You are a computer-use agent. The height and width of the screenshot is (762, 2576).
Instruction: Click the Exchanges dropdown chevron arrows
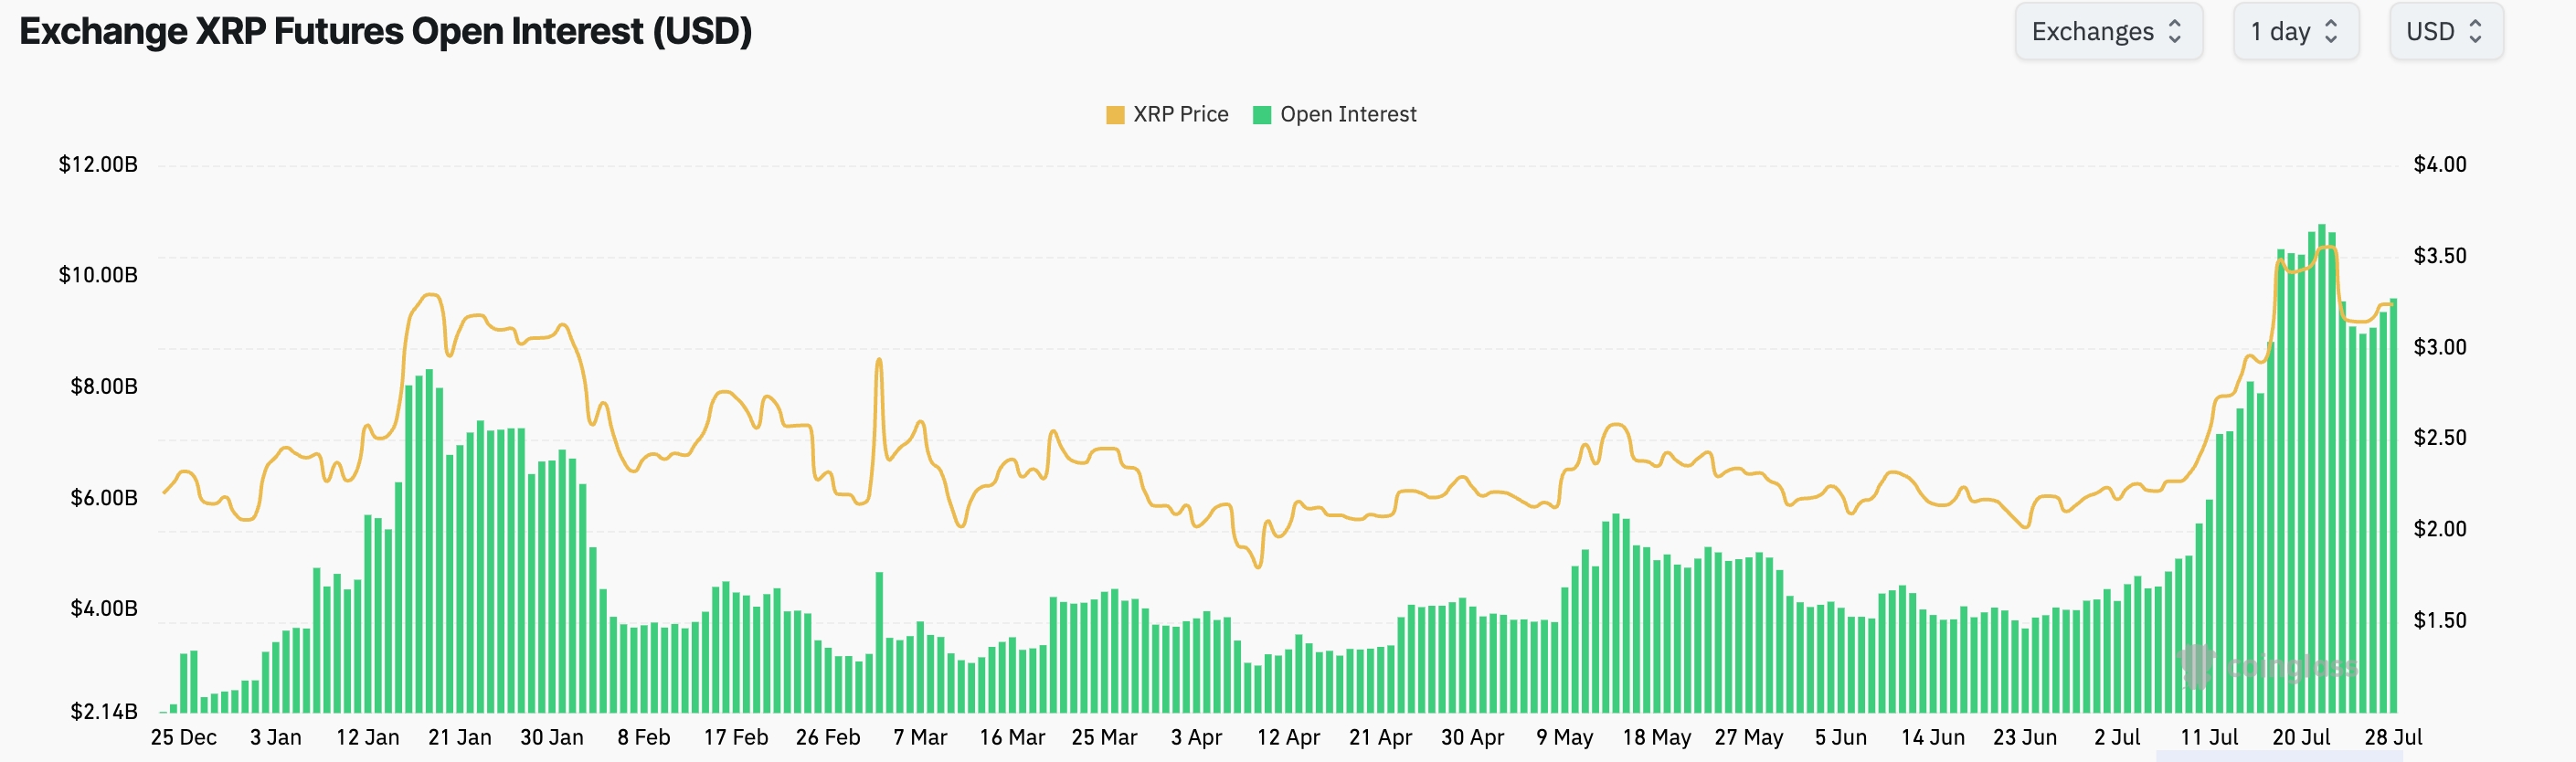(2175, 32)
